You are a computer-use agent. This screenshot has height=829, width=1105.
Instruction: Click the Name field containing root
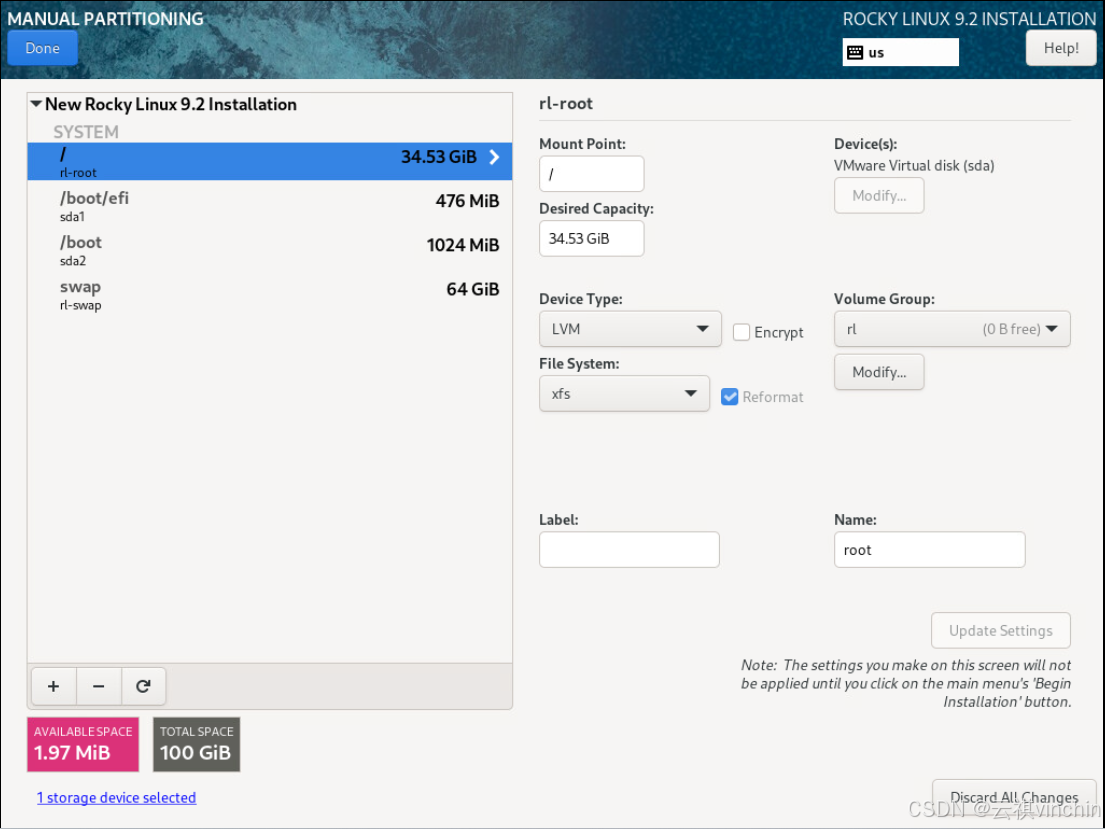click(929, 549)
